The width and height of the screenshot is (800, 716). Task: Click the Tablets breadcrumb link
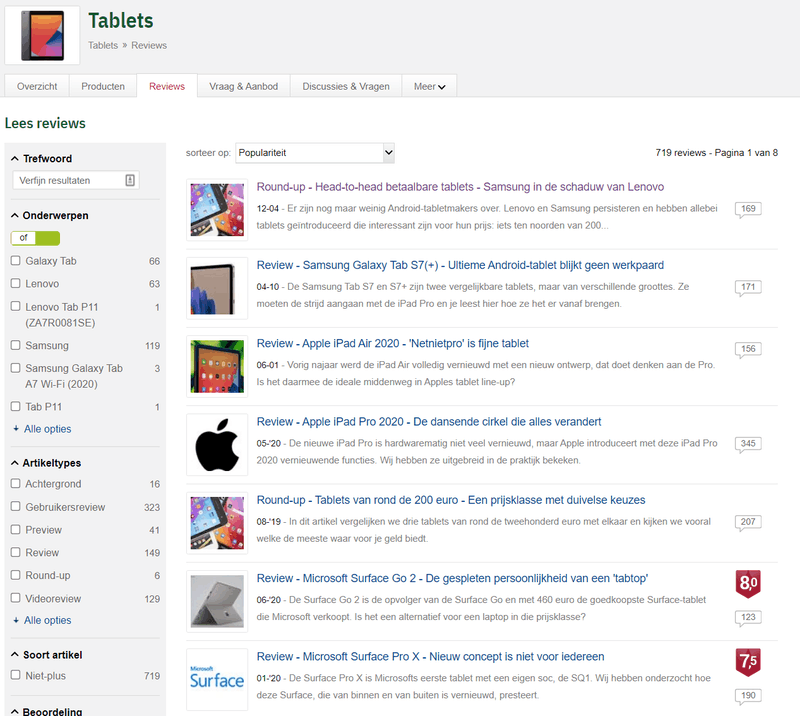click(x=103, y=45)
